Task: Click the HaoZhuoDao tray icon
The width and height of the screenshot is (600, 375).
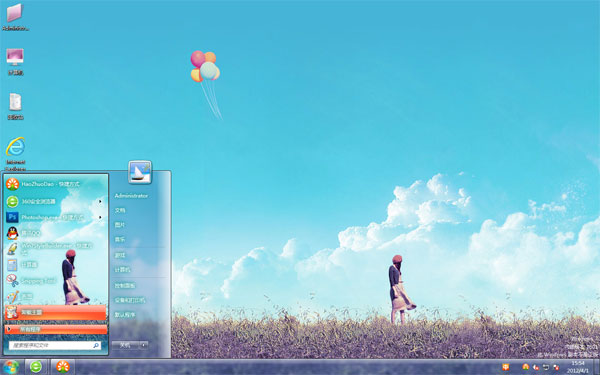Action: click(526, 367)
